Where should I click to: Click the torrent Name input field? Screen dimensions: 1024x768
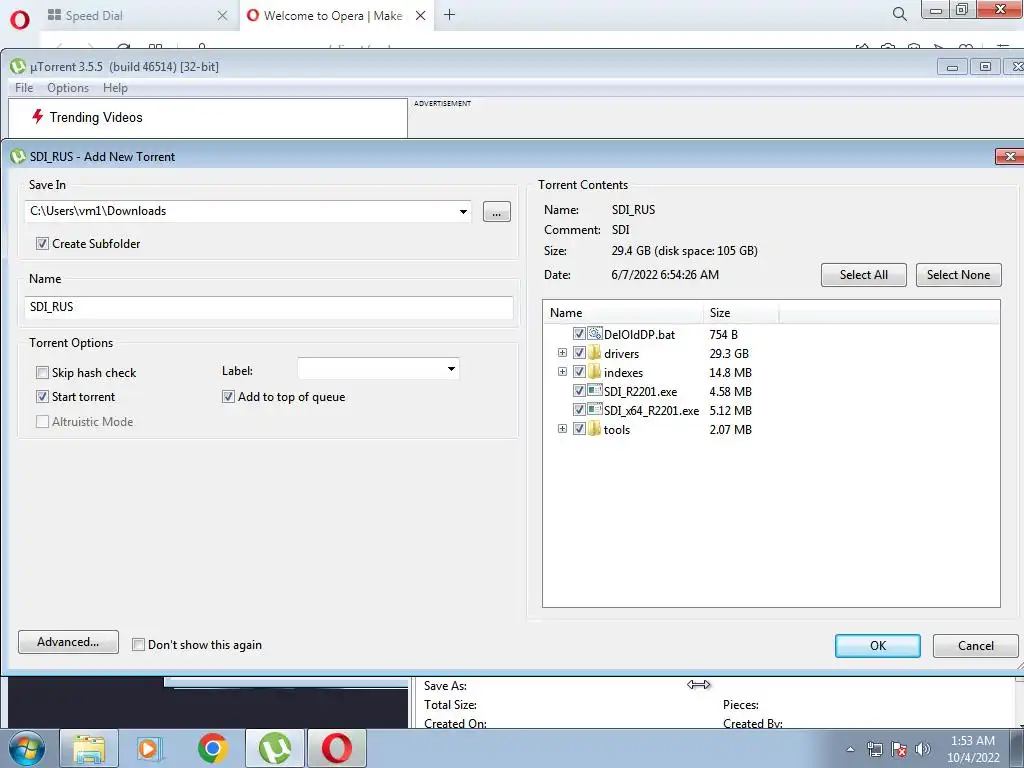[x=269, y=307]
